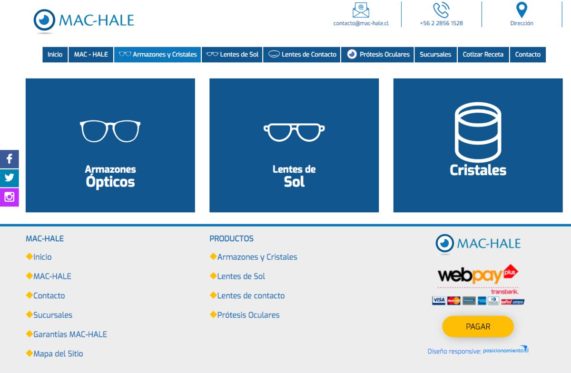Open the Cristales tile label
Viewport: 571px width, 373px height.
coord(478,170)
